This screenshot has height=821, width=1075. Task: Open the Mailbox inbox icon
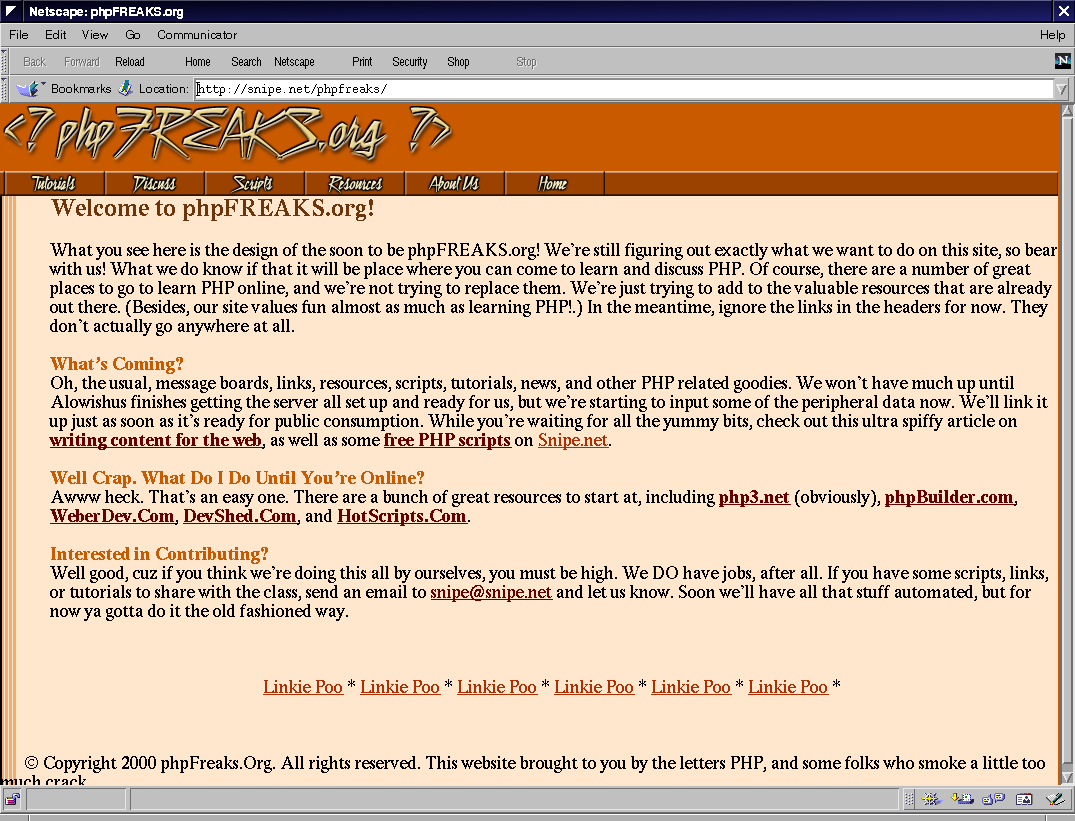point(962,798)
